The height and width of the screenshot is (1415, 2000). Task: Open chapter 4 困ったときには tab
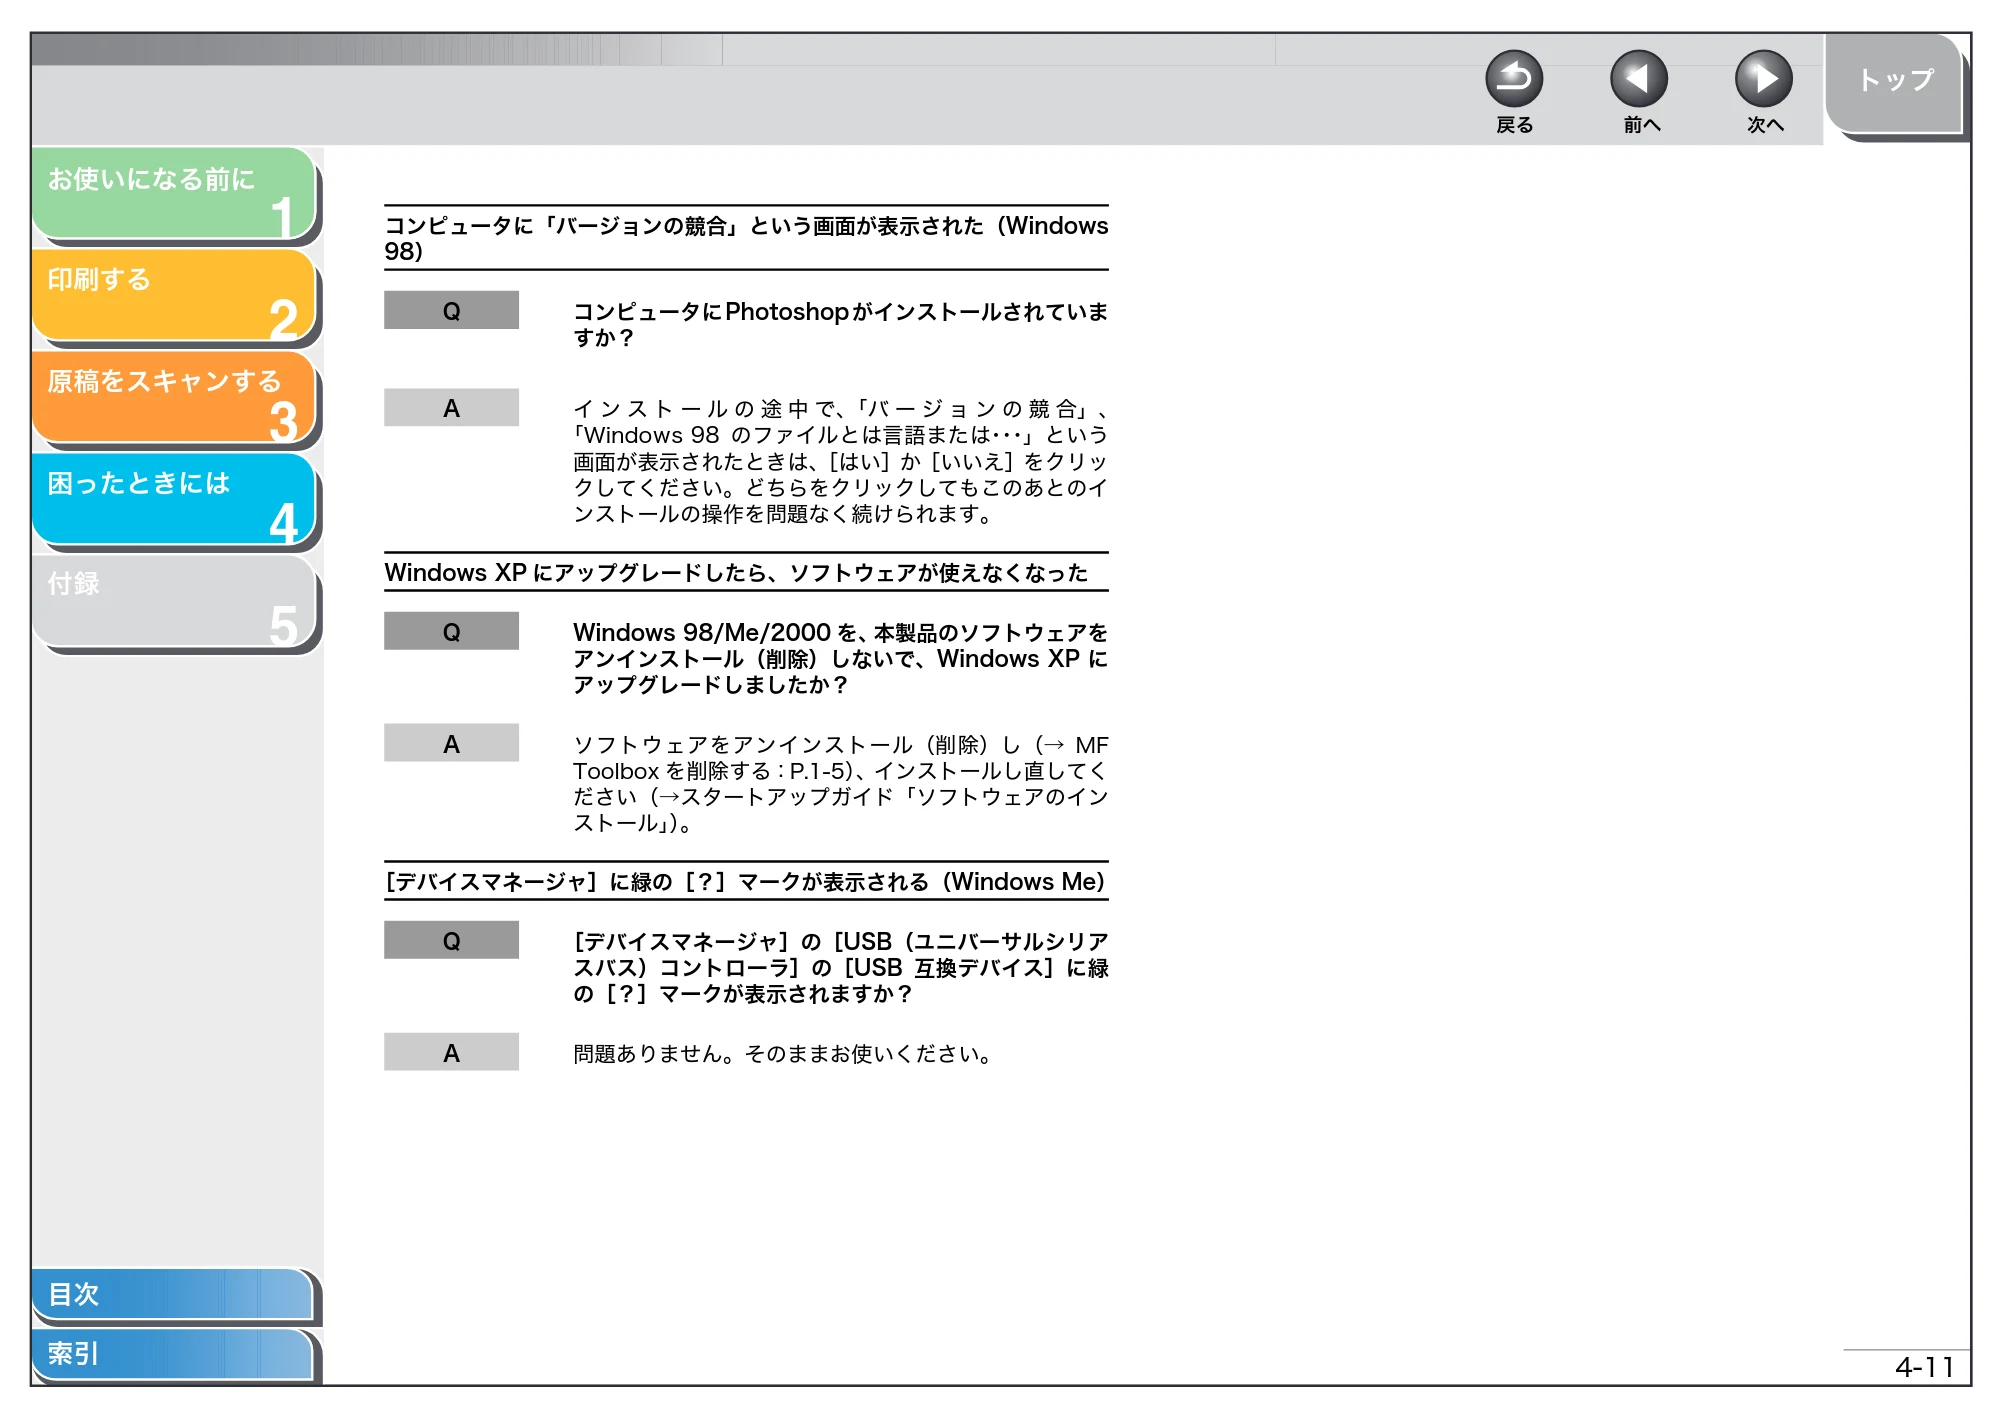pos(175,499)
